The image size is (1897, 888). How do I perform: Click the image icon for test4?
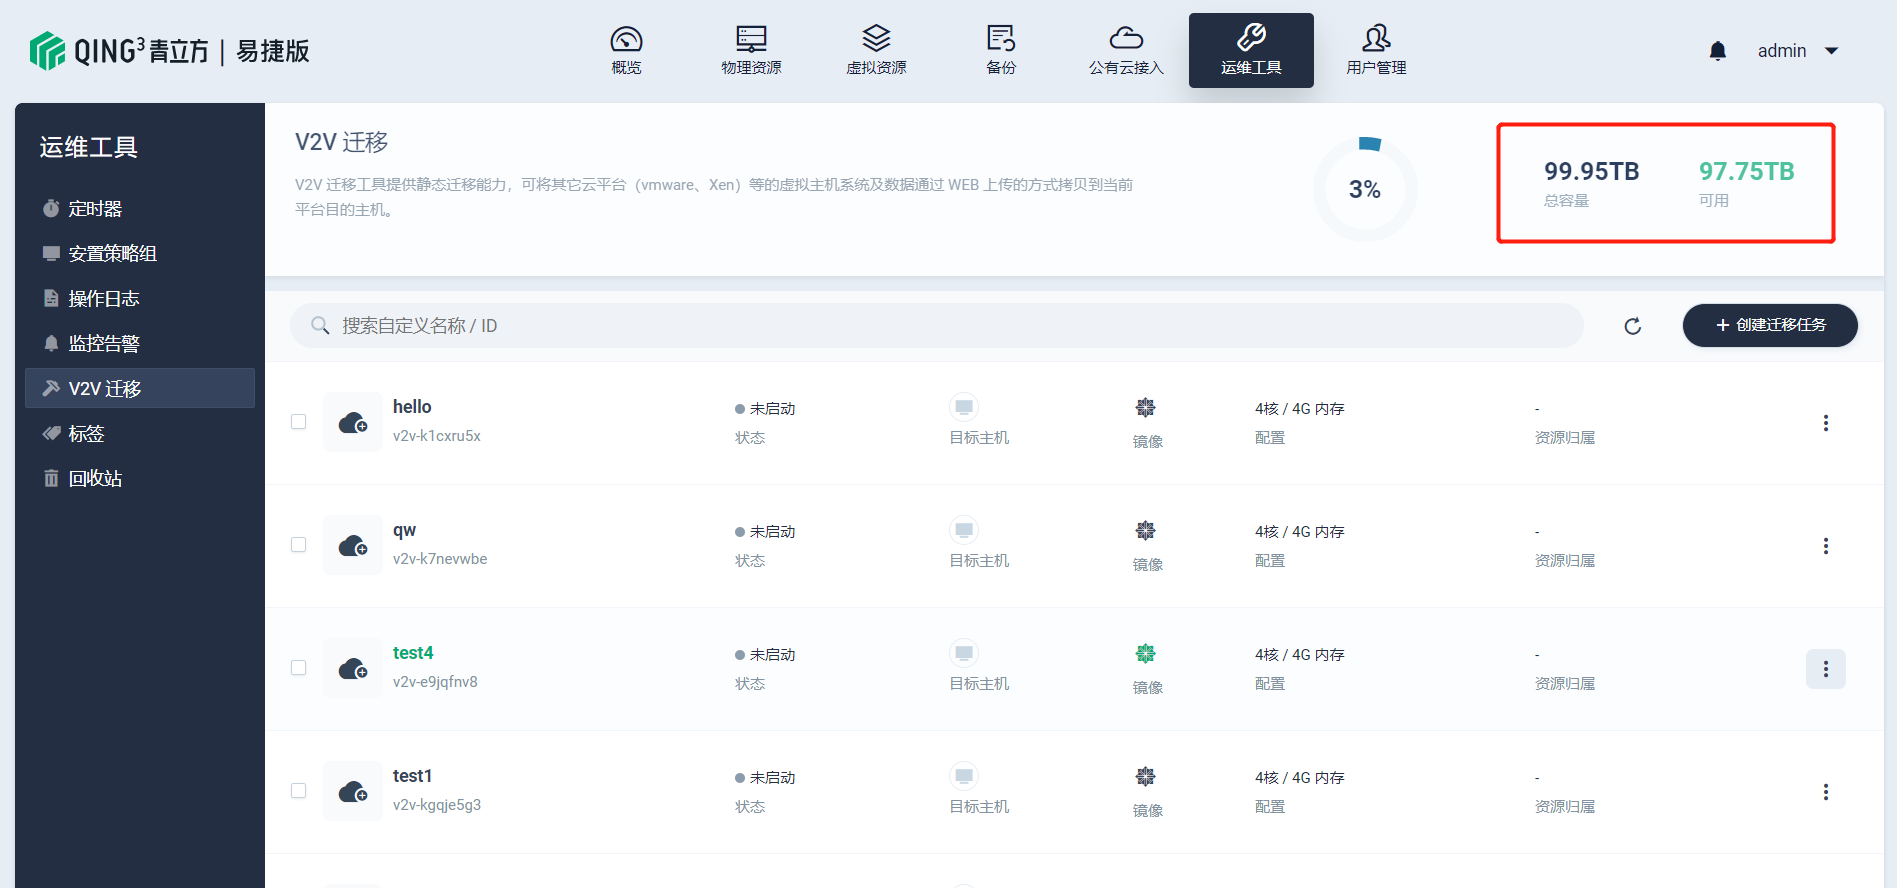(1145, 654)
